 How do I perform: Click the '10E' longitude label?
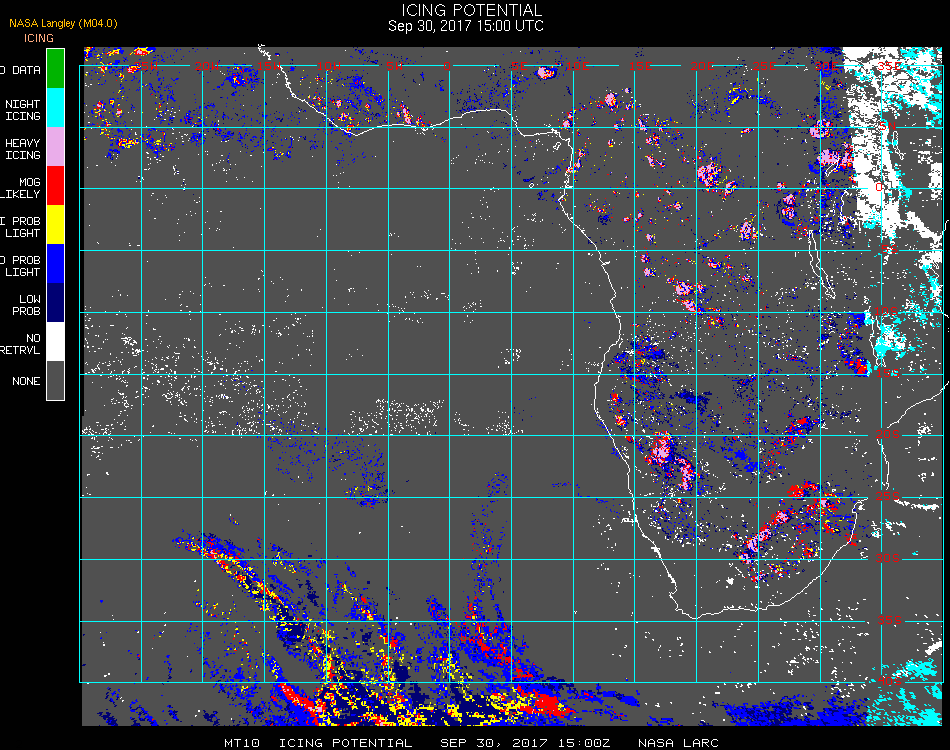(577, 66)
